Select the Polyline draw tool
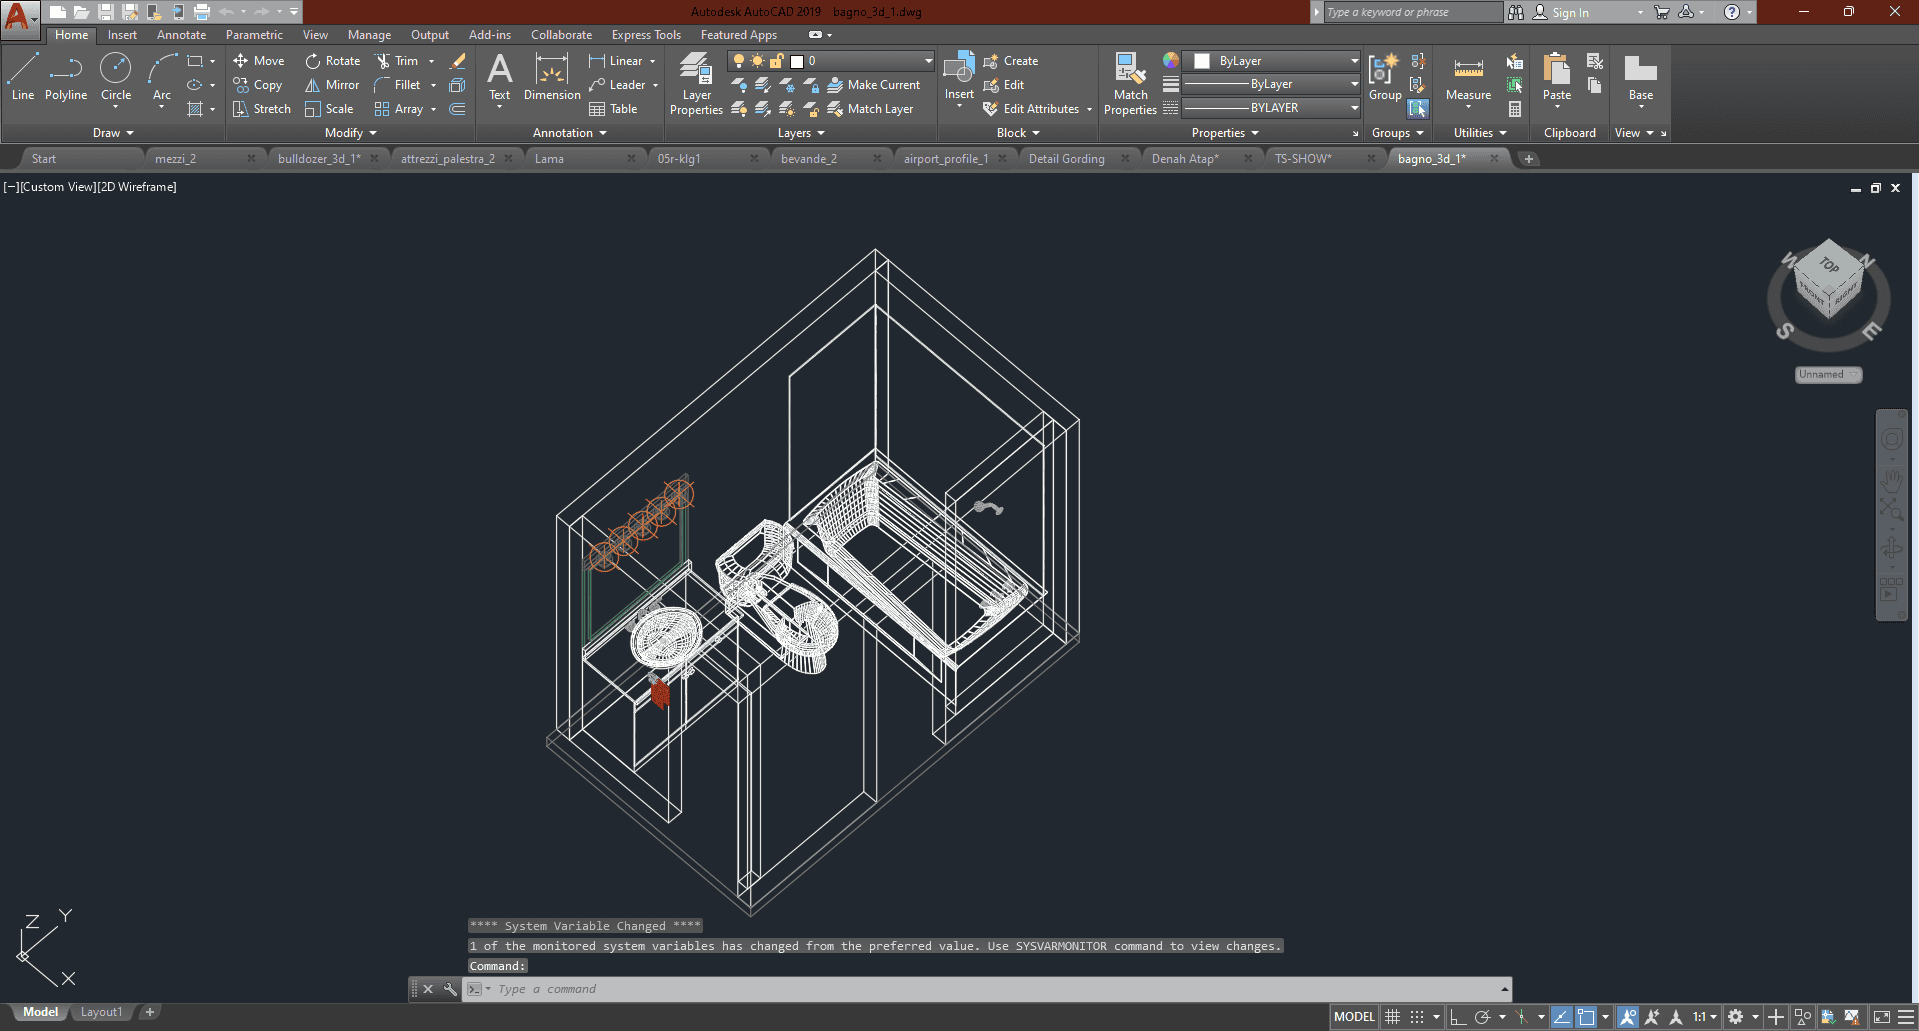This screenshot has width=1919, height=1031. 66,78
